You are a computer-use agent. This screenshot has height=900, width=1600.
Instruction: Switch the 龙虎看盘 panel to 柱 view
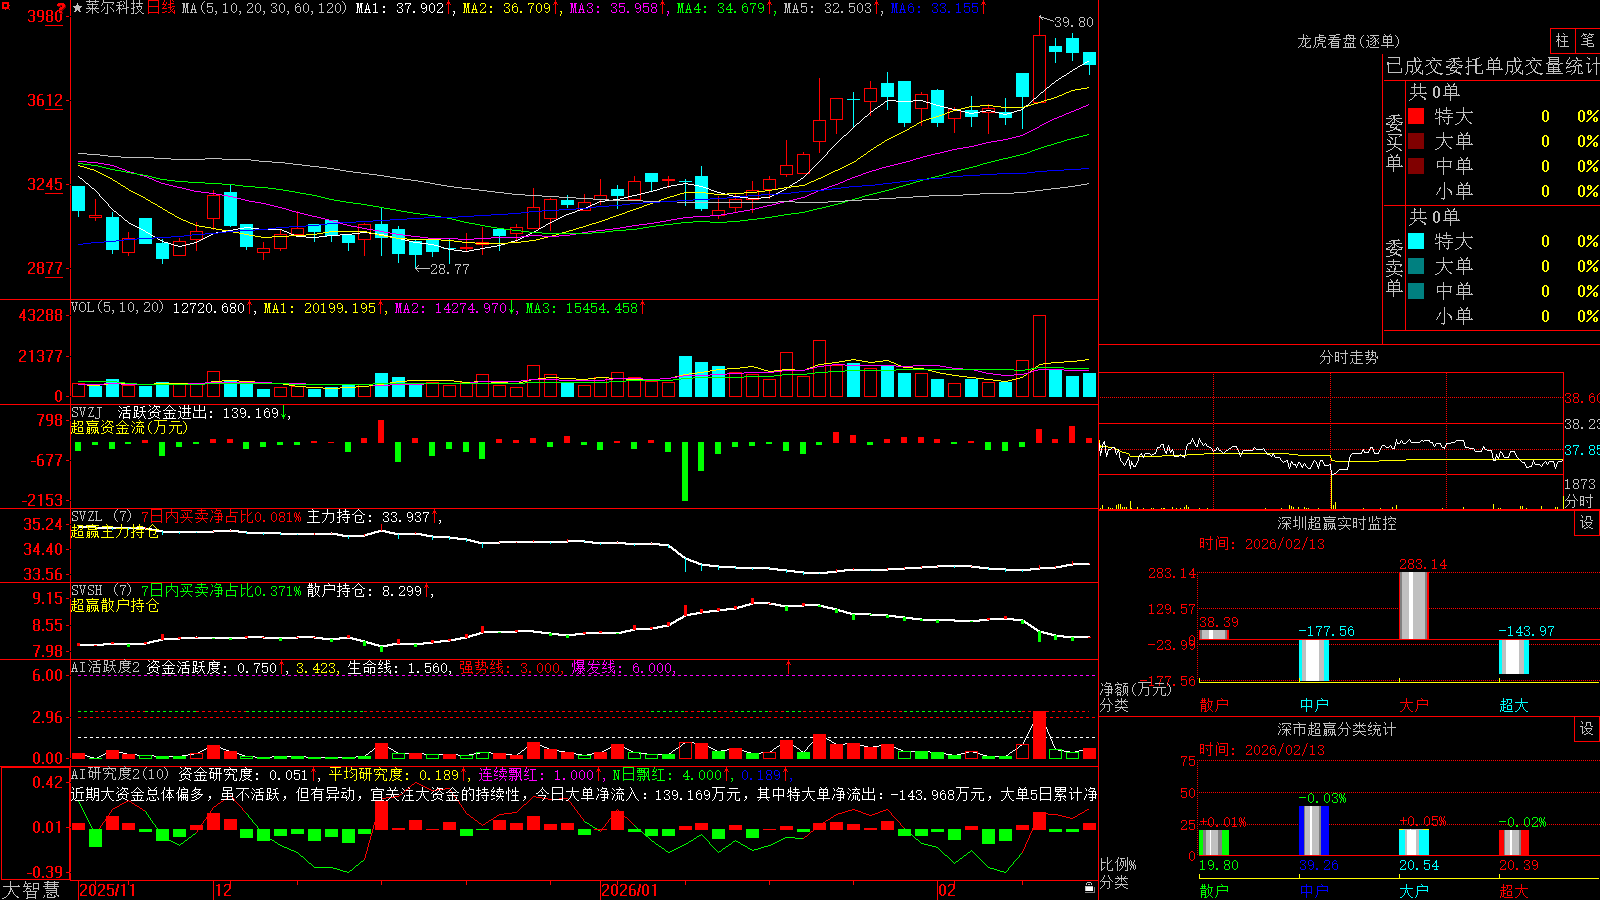coord(1562,41)
